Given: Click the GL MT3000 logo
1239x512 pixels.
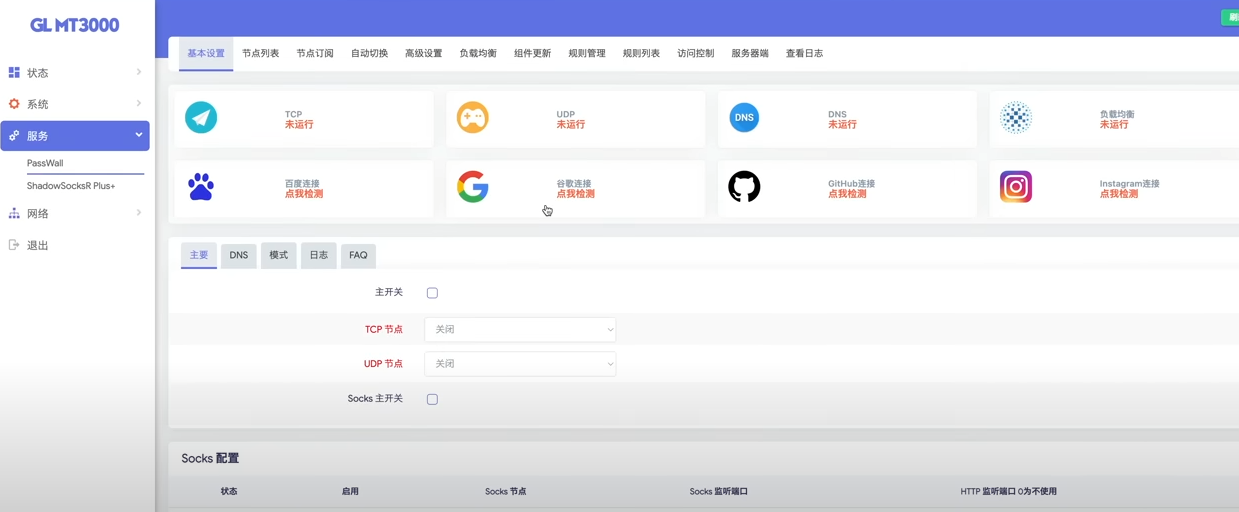Looking at the screenshot, I should tap(75, 25).
